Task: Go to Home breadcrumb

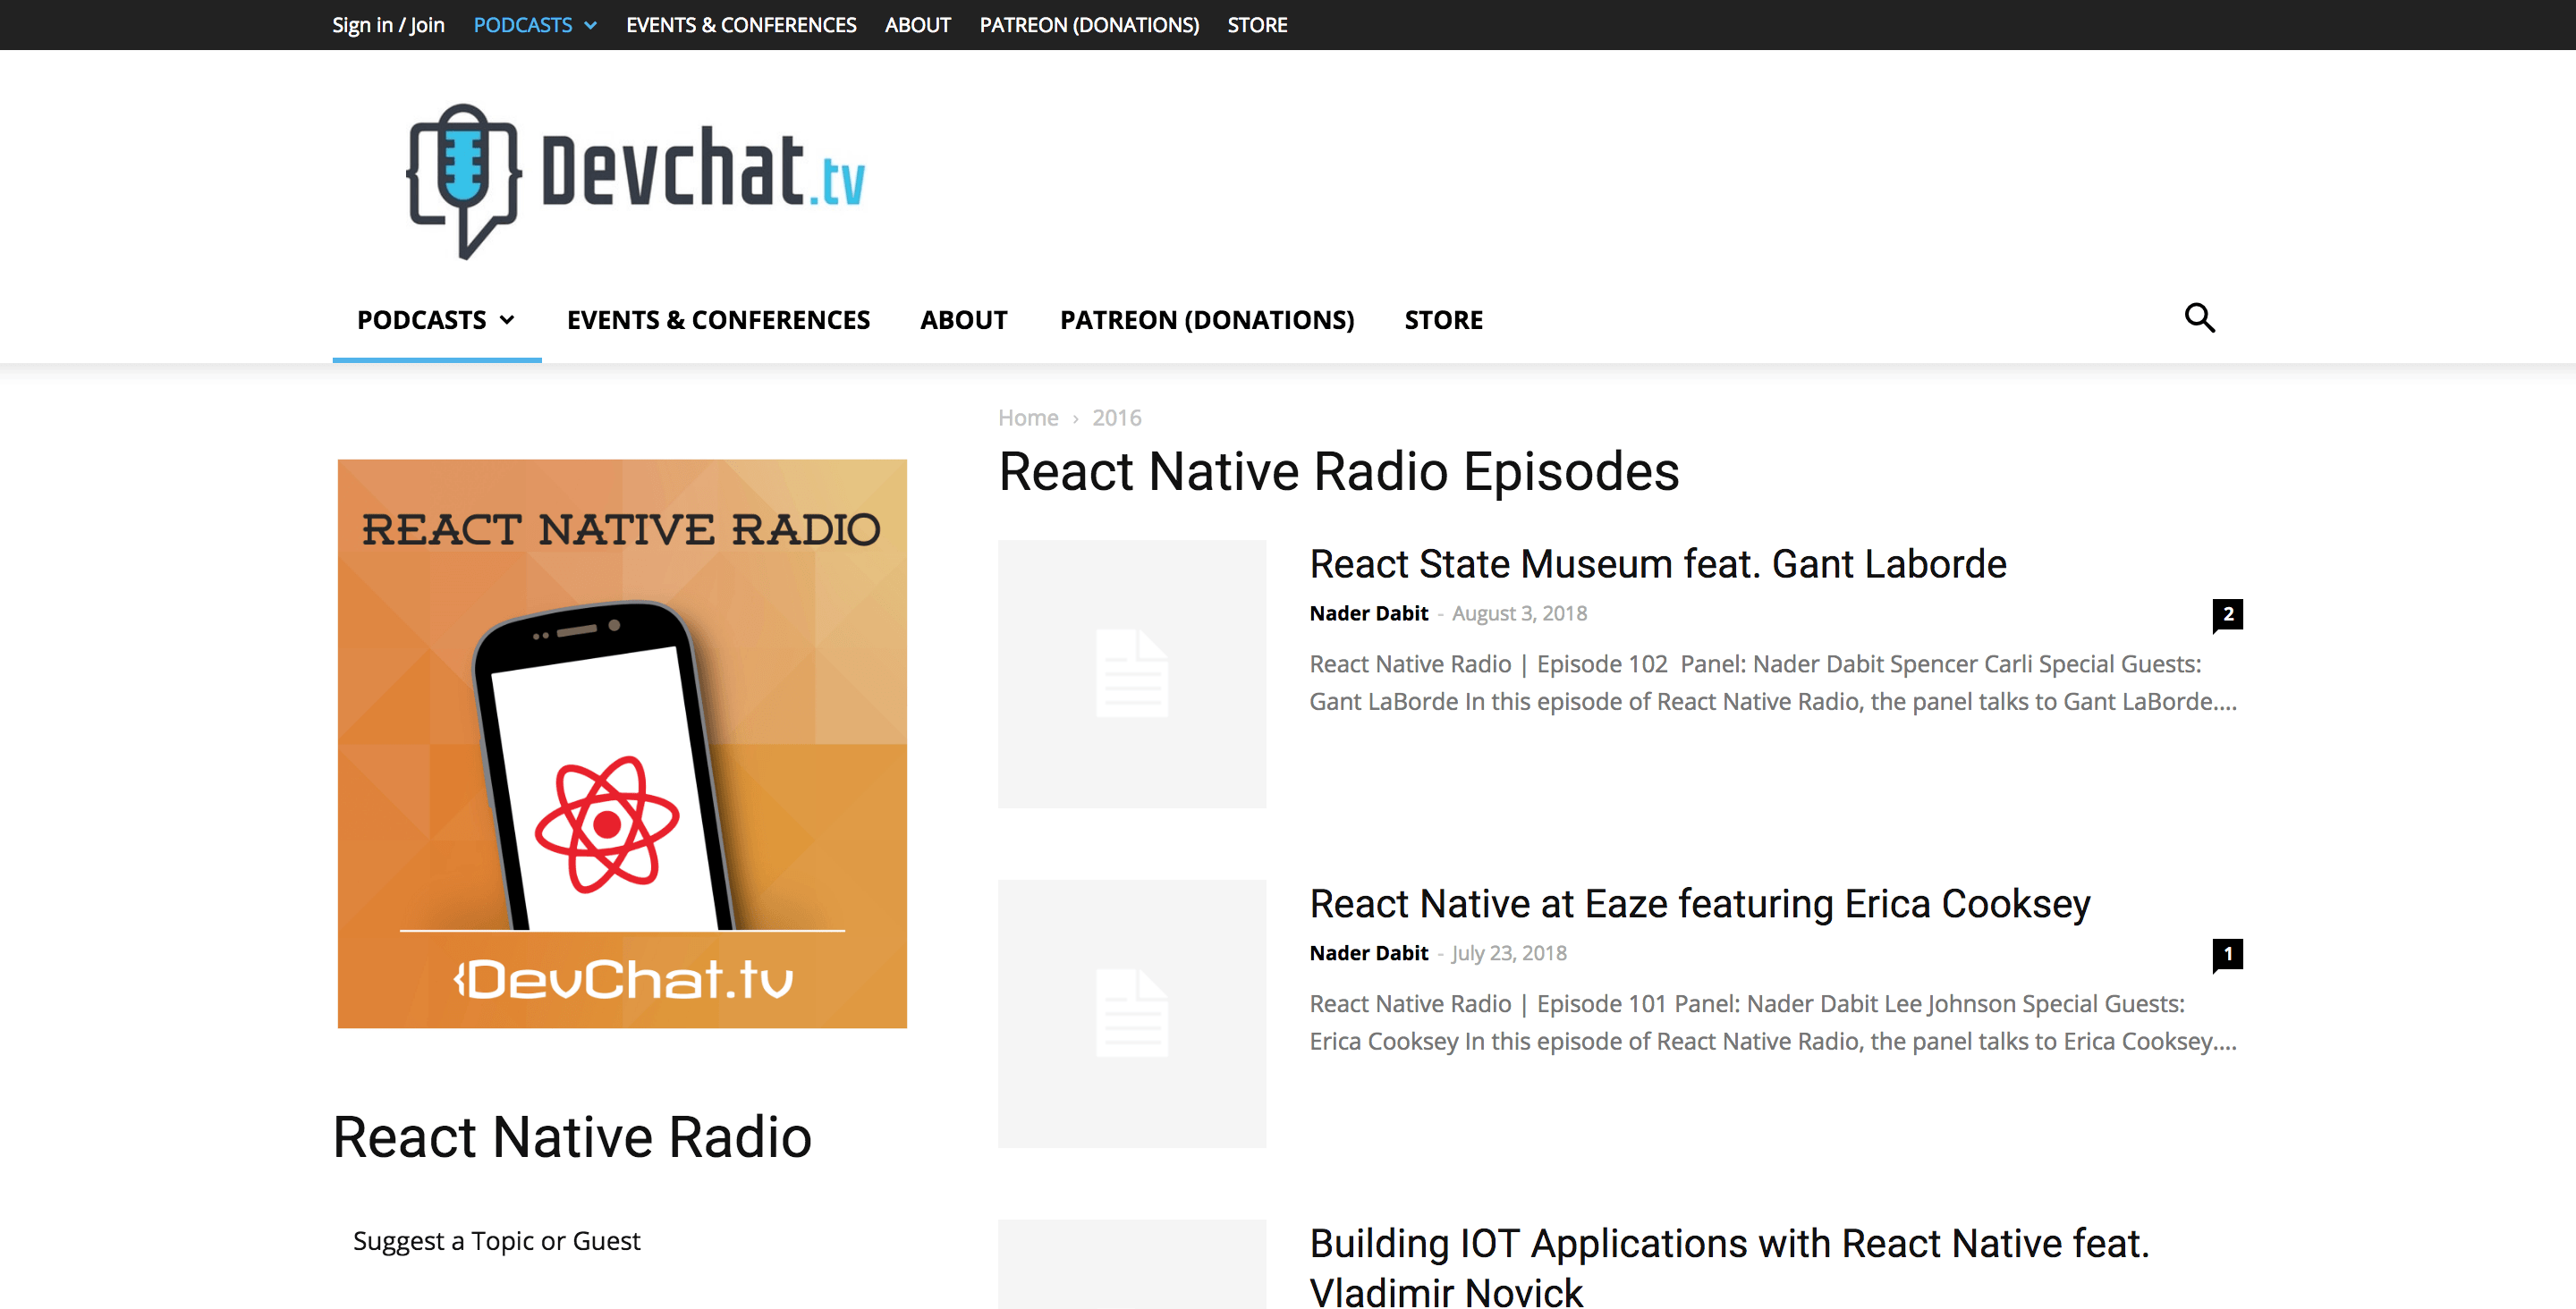Action: pyautogui.click(x=1028, y=418)
